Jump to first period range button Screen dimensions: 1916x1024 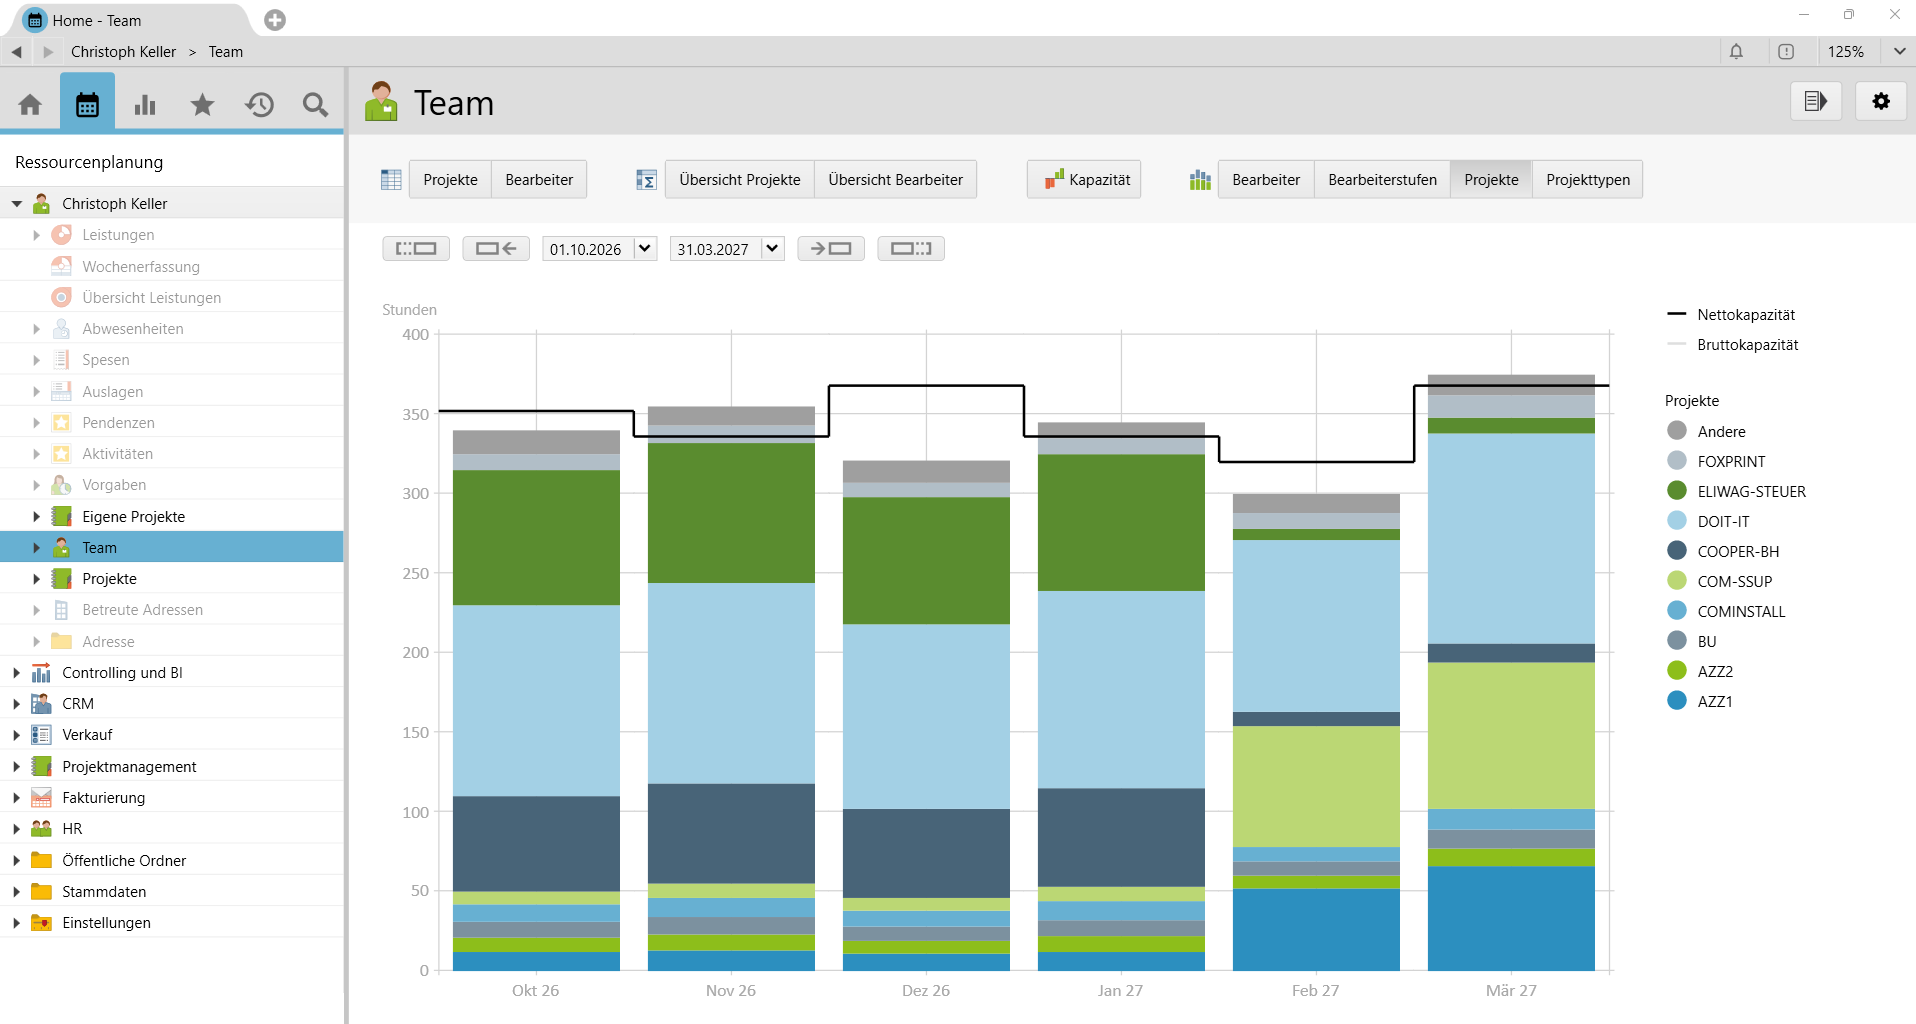click(416, 248)
